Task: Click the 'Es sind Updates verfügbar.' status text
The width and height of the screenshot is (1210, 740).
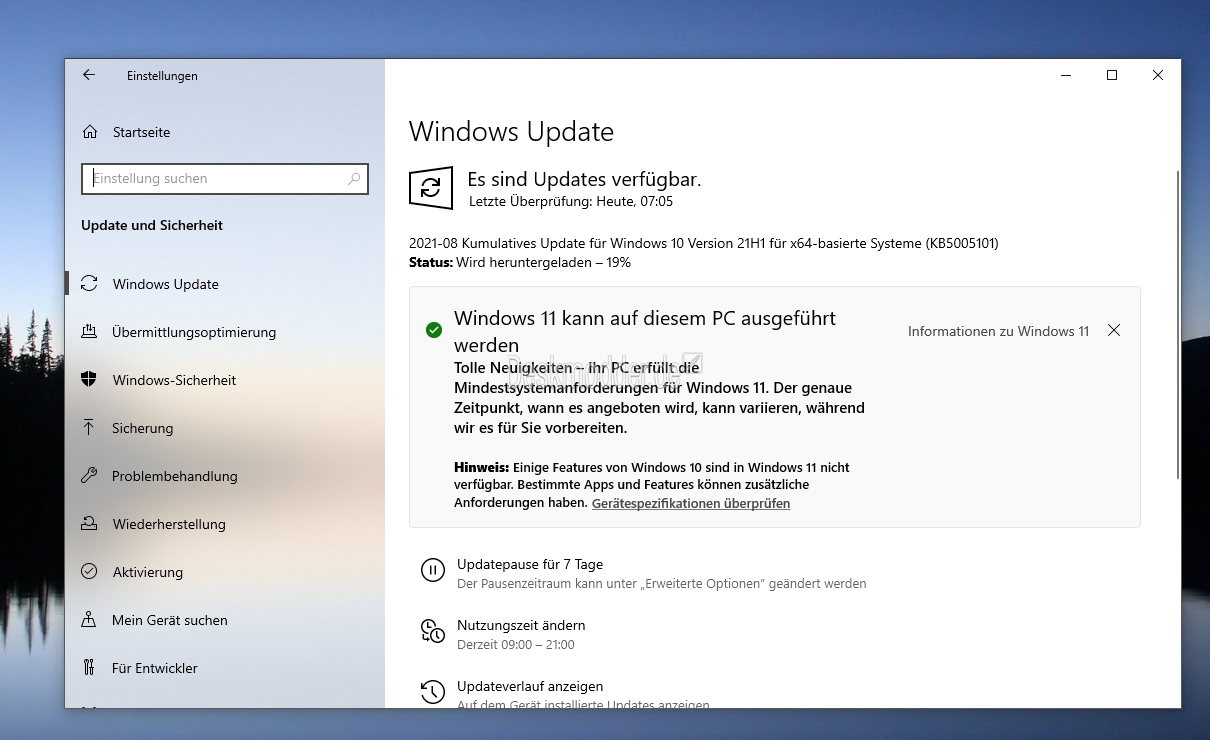Action: point(584,180)
